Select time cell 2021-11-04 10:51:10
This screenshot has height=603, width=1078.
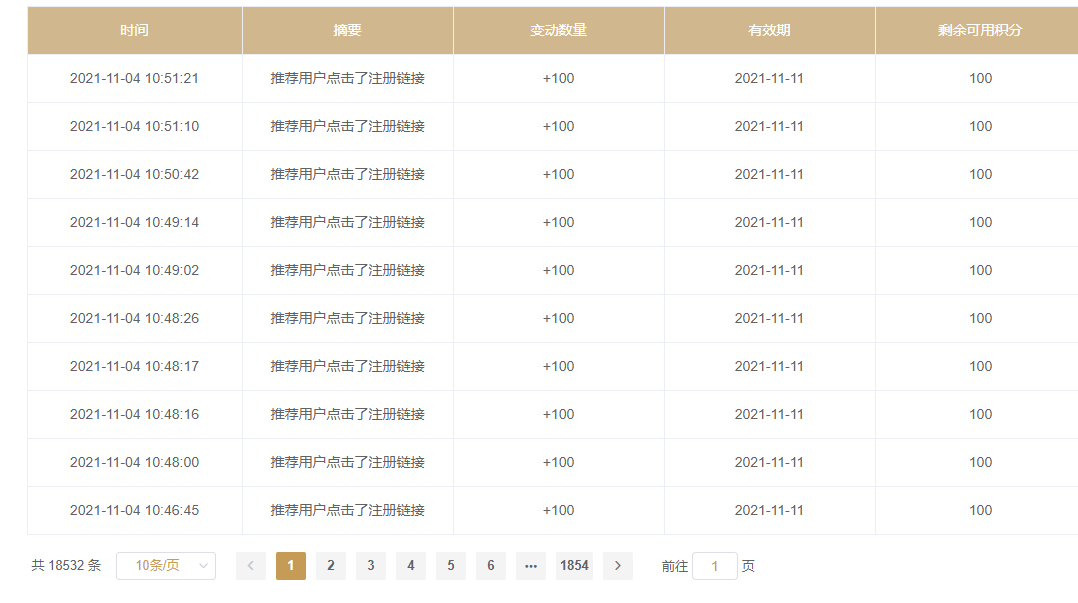134,127
